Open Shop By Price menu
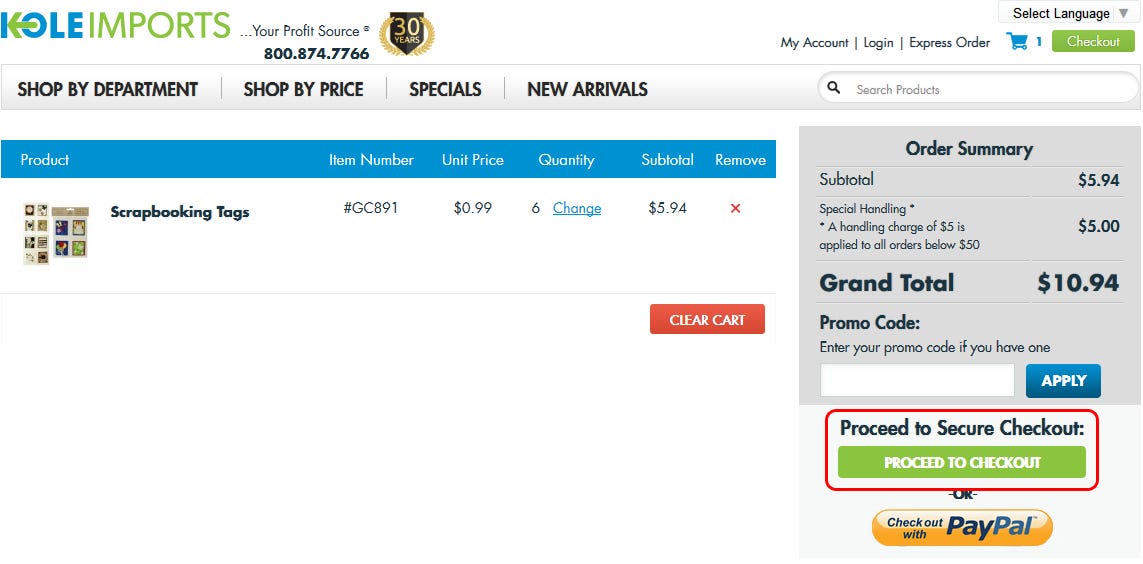This screenshot has width=1143, height=564. point(303,89)
